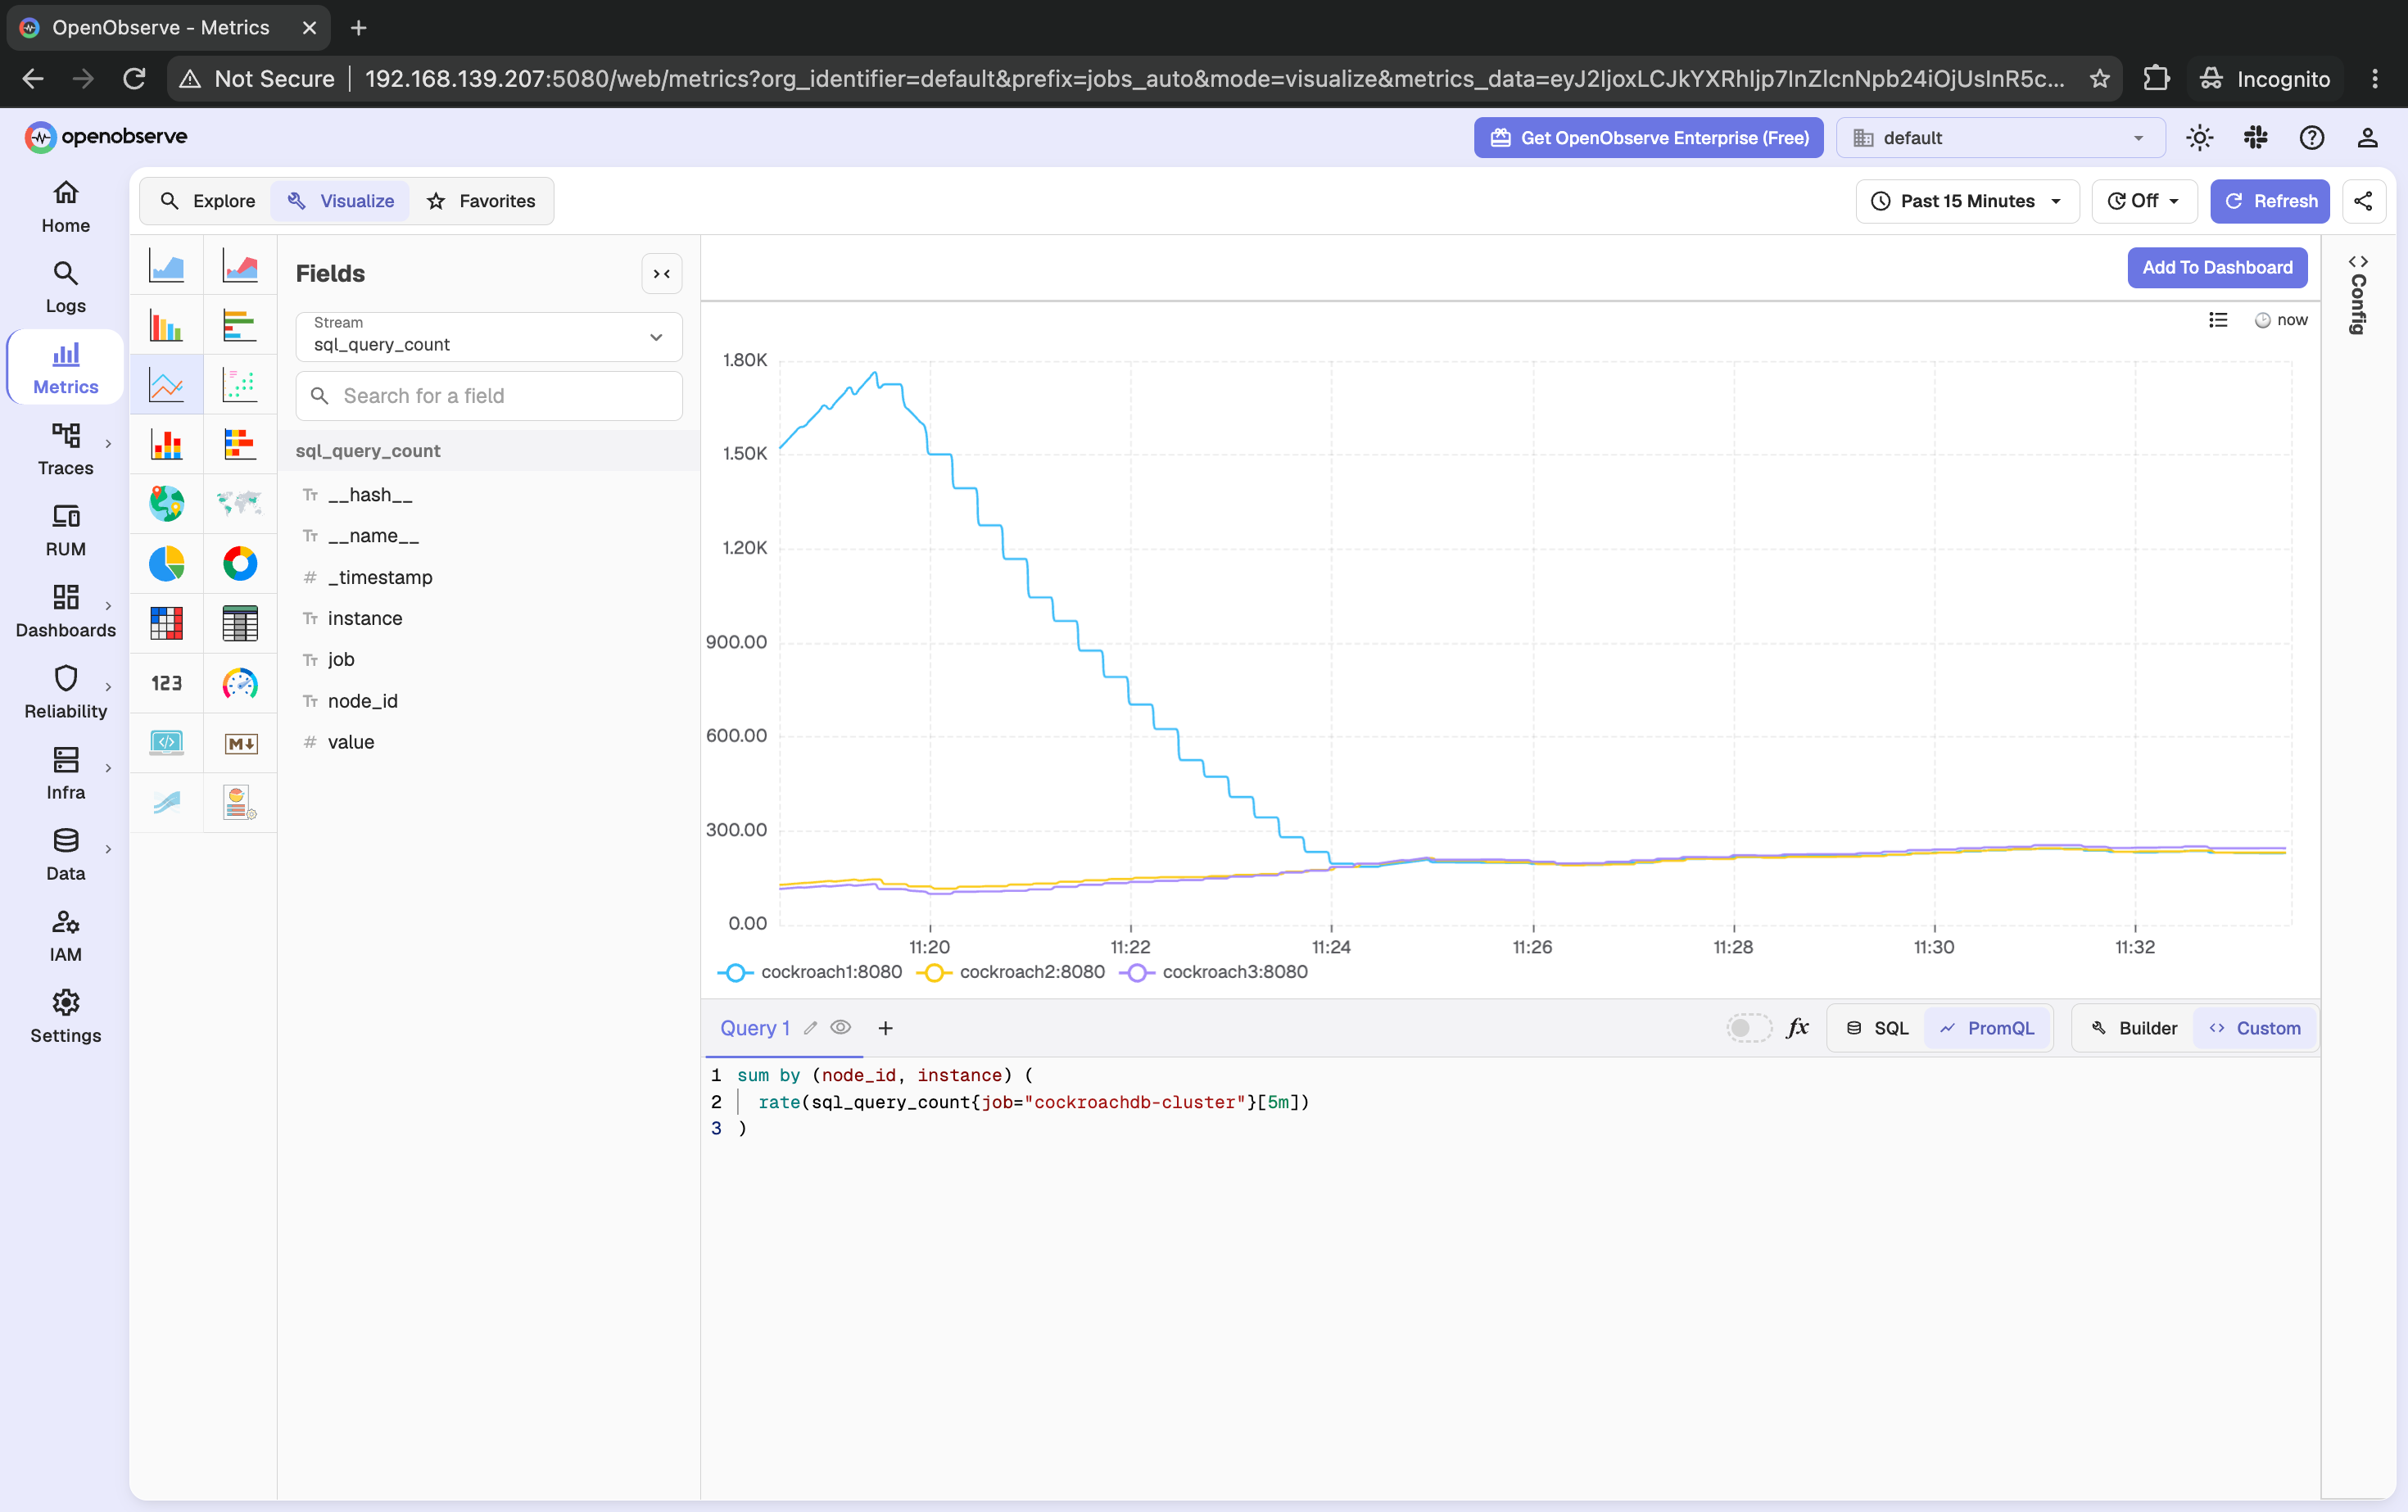Add a new query with plus button
The height and width of the screenshot is (1512, 2408).
point(885,1028)
